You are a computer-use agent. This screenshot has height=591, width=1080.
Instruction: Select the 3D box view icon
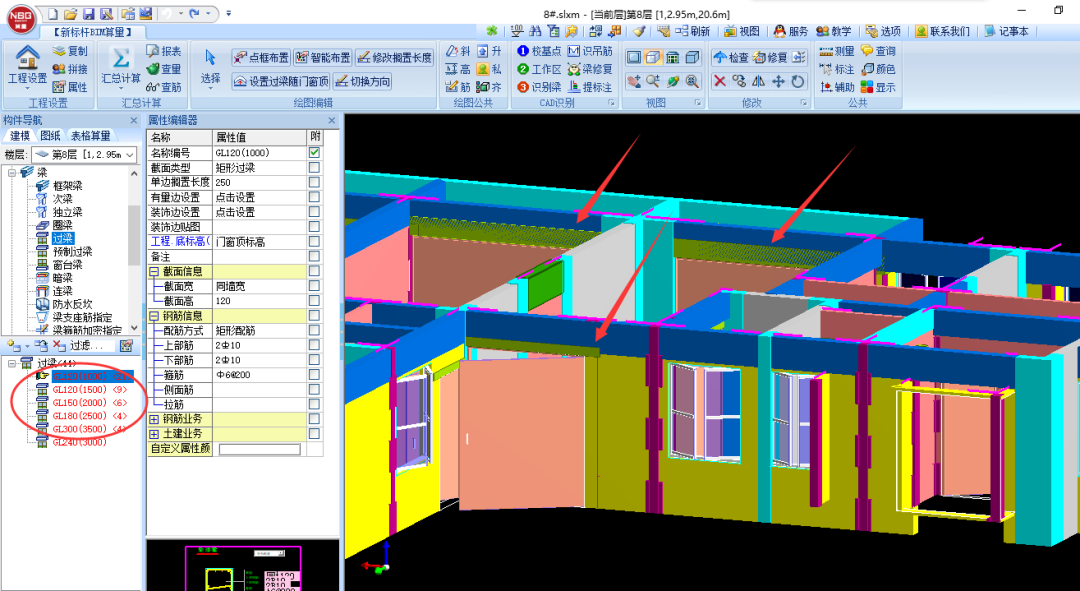point(653,57)
